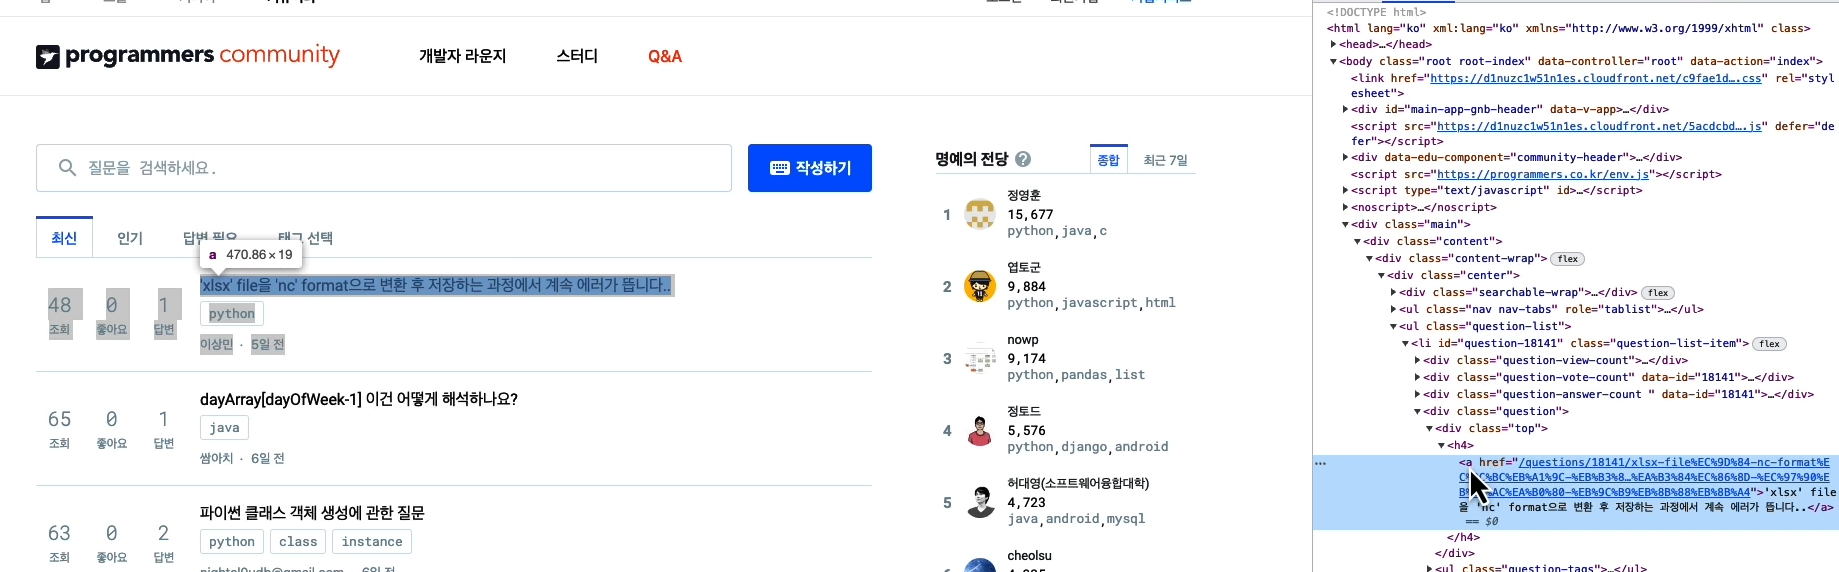
Task: Switch to the 인기 tab
Action: (x=130, y=238)
